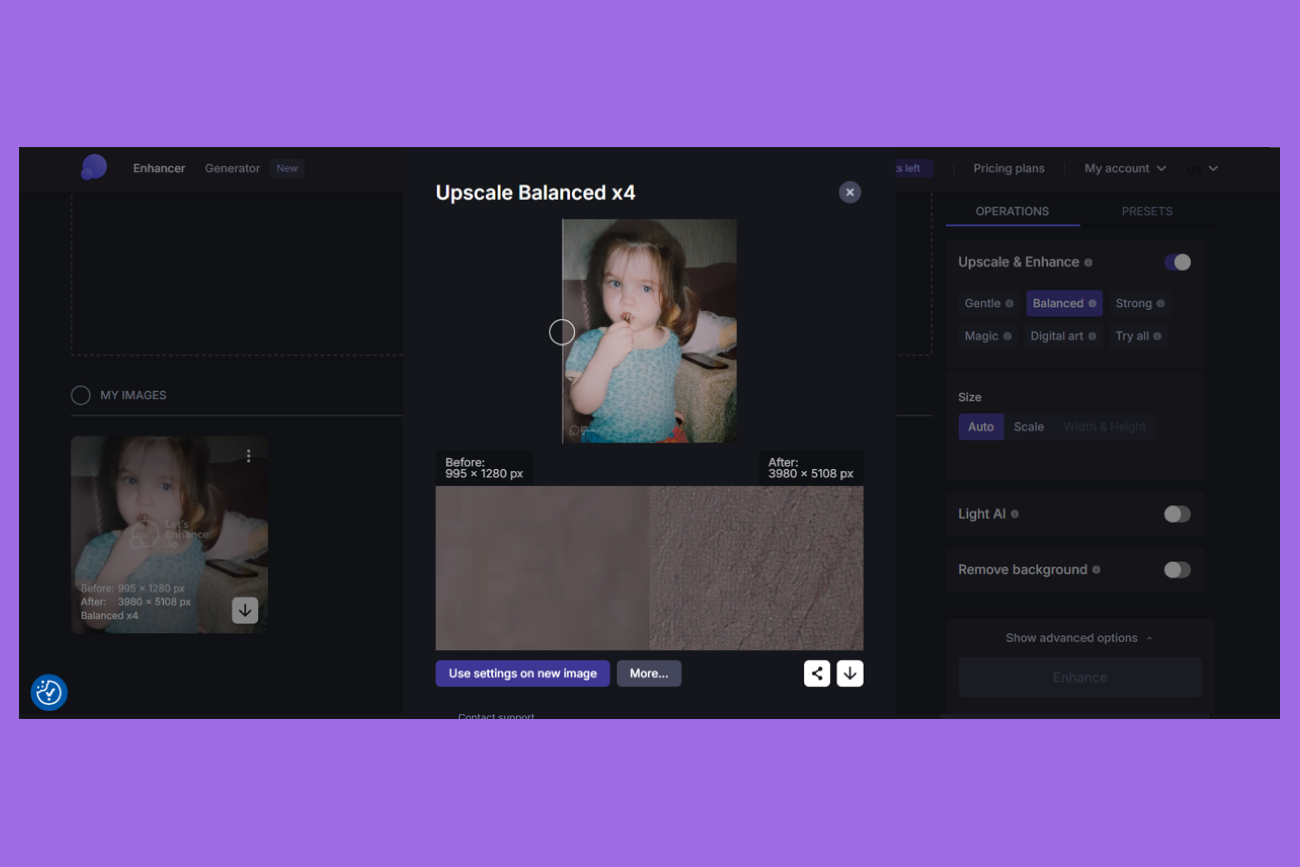Expand the My account dropdown
The height and width of the screenshot is (867, 1300).
[x=1125, y=168]
